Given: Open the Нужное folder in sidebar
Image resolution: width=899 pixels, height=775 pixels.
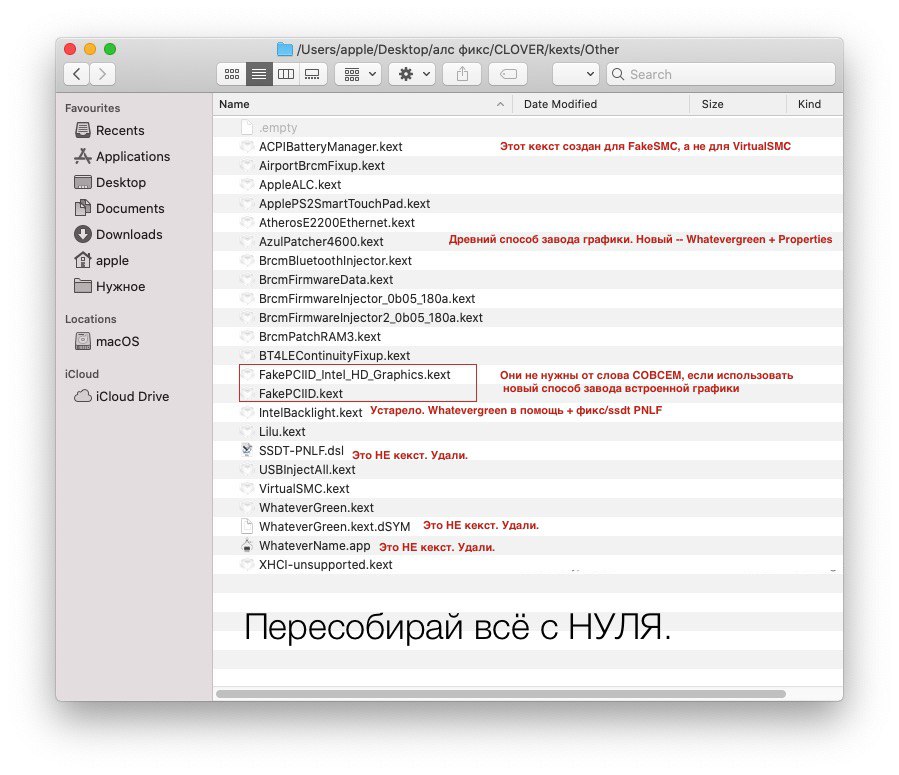Looking at the screenshot, I should (109, 286).
